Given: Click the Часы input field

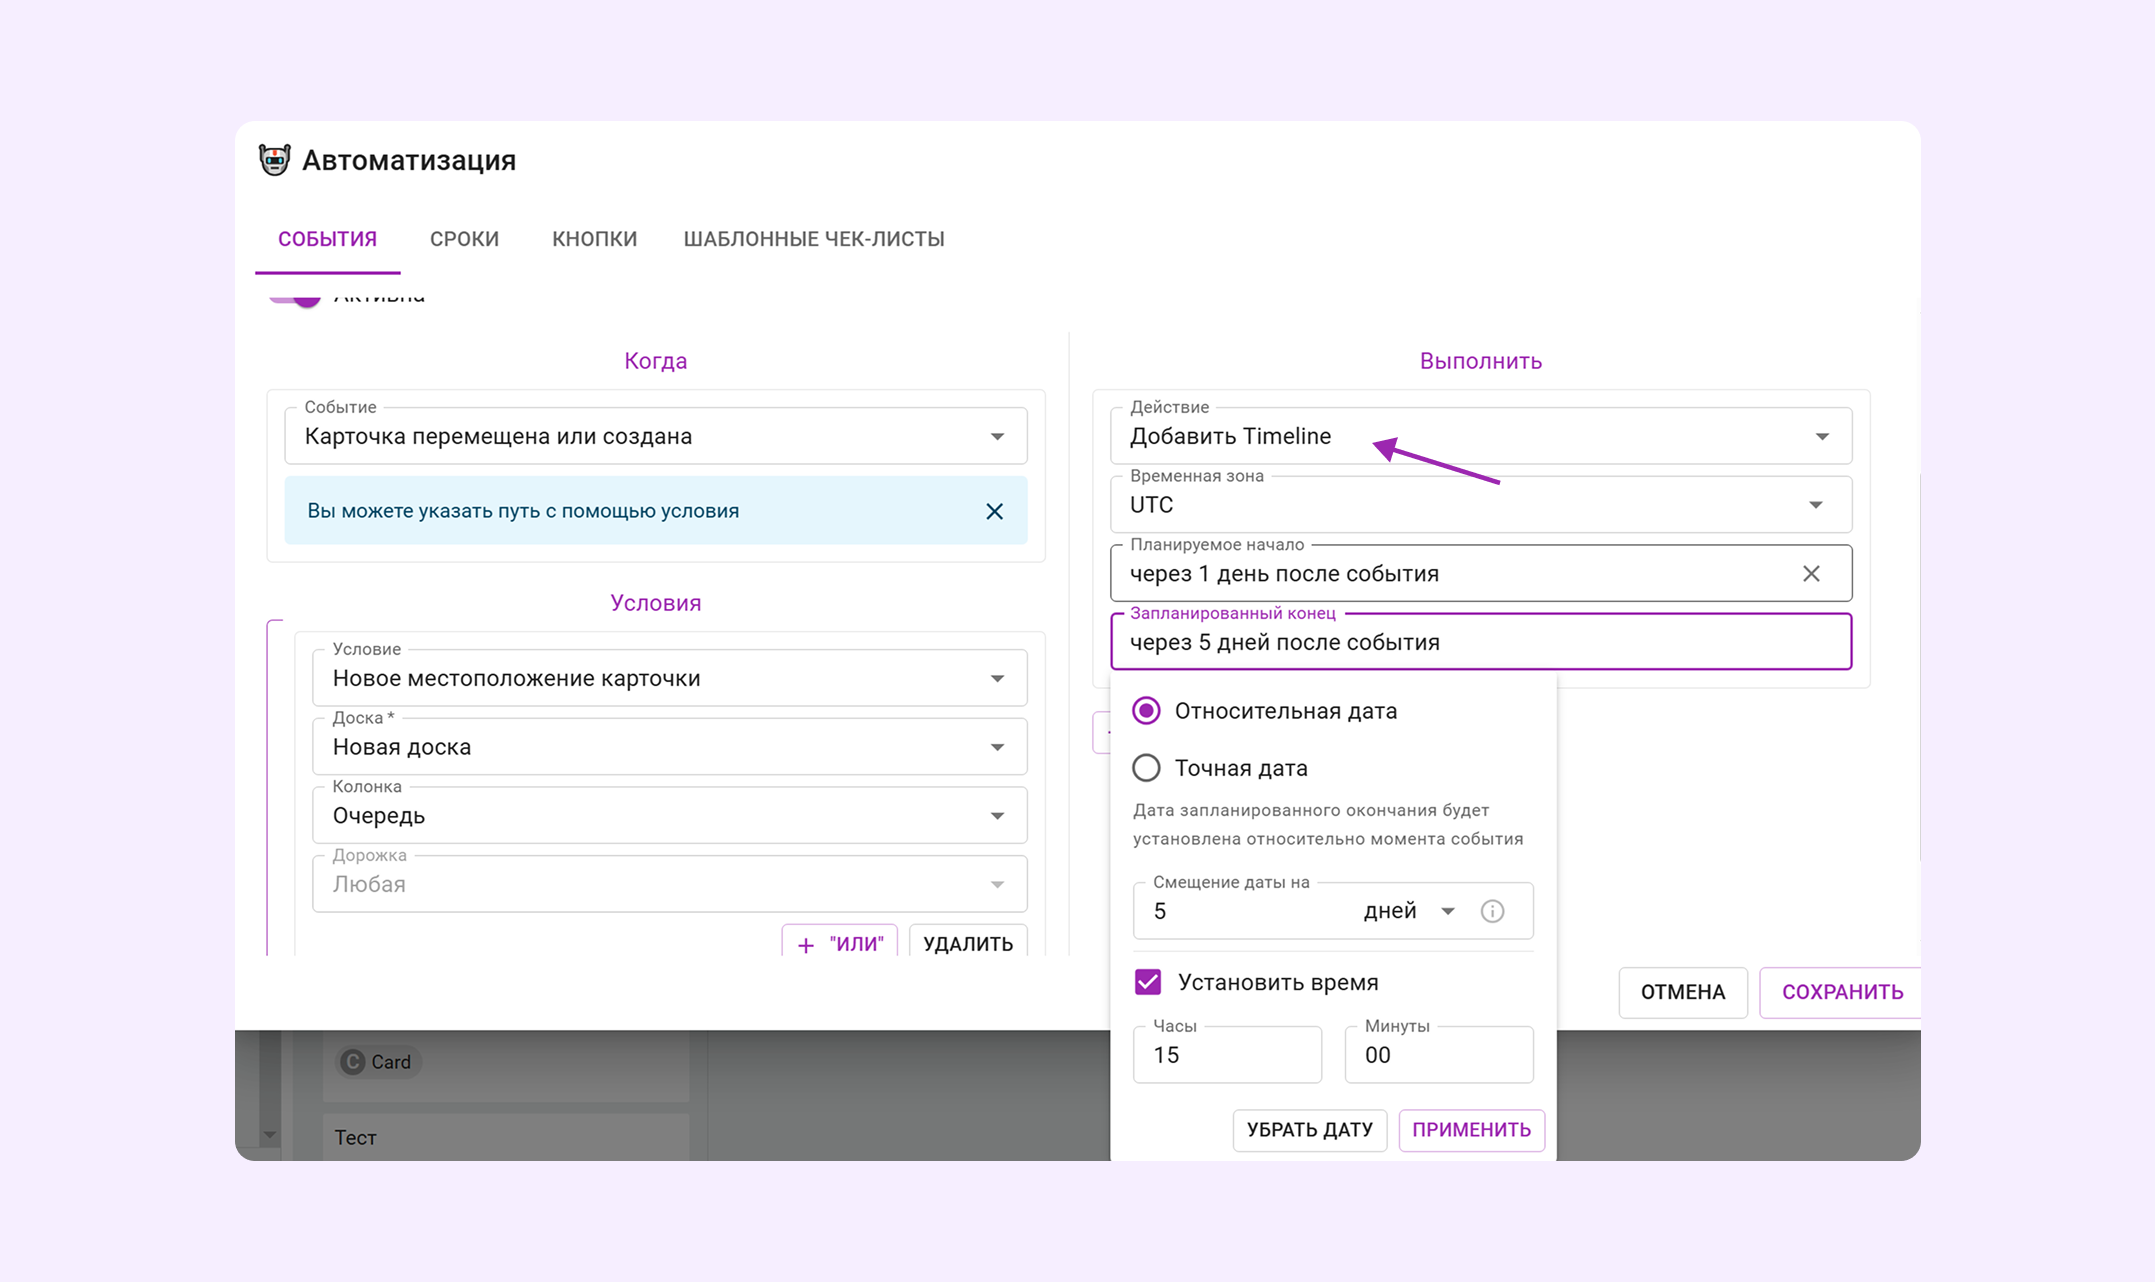Looking at the screenshot, I should click(x=1227, y=1055).
